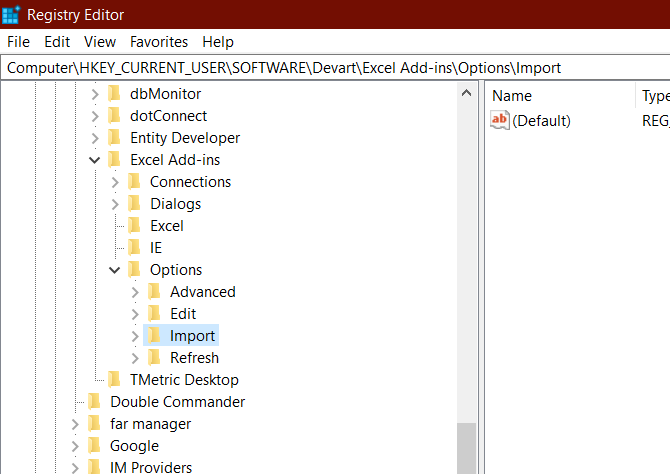Expand the Google key
The width and height of the screenshot is (670, 474).
(75, 446)
